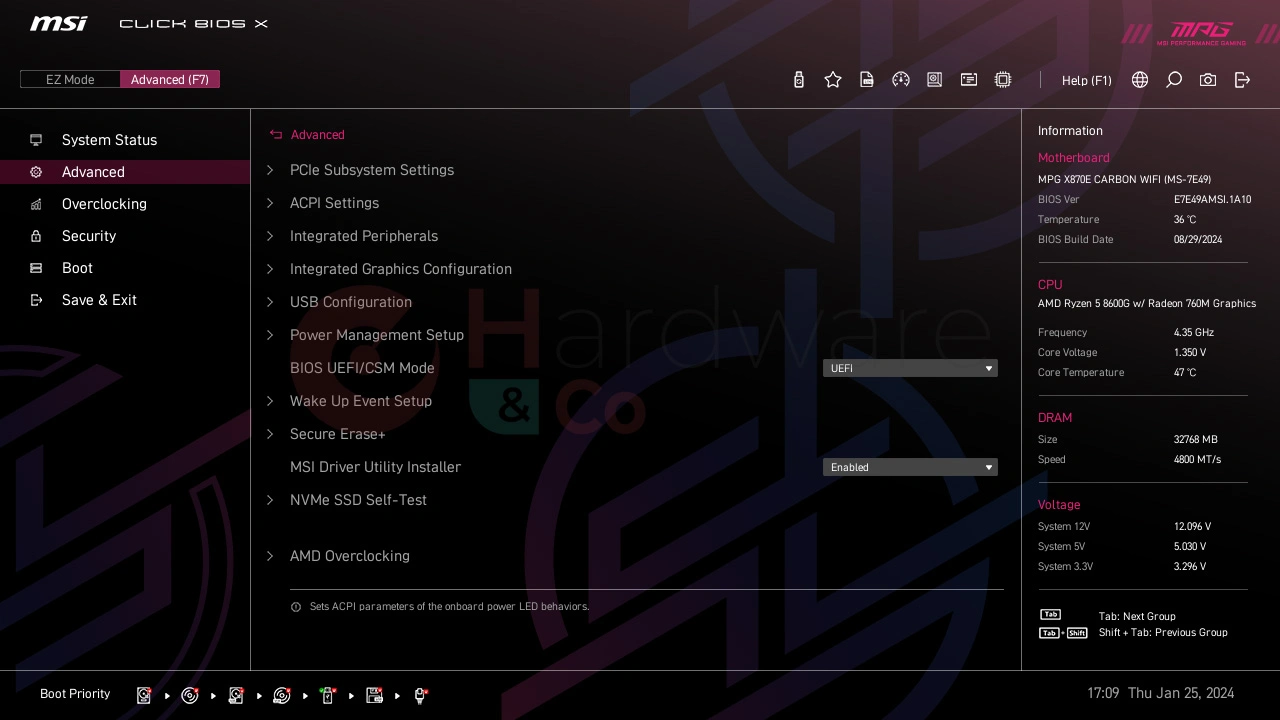Image resolution: width=1280 pixels, height=720 pixels.
Task: Click the BIOS UEFI/CSM Mode label
Action: [362, 368]
